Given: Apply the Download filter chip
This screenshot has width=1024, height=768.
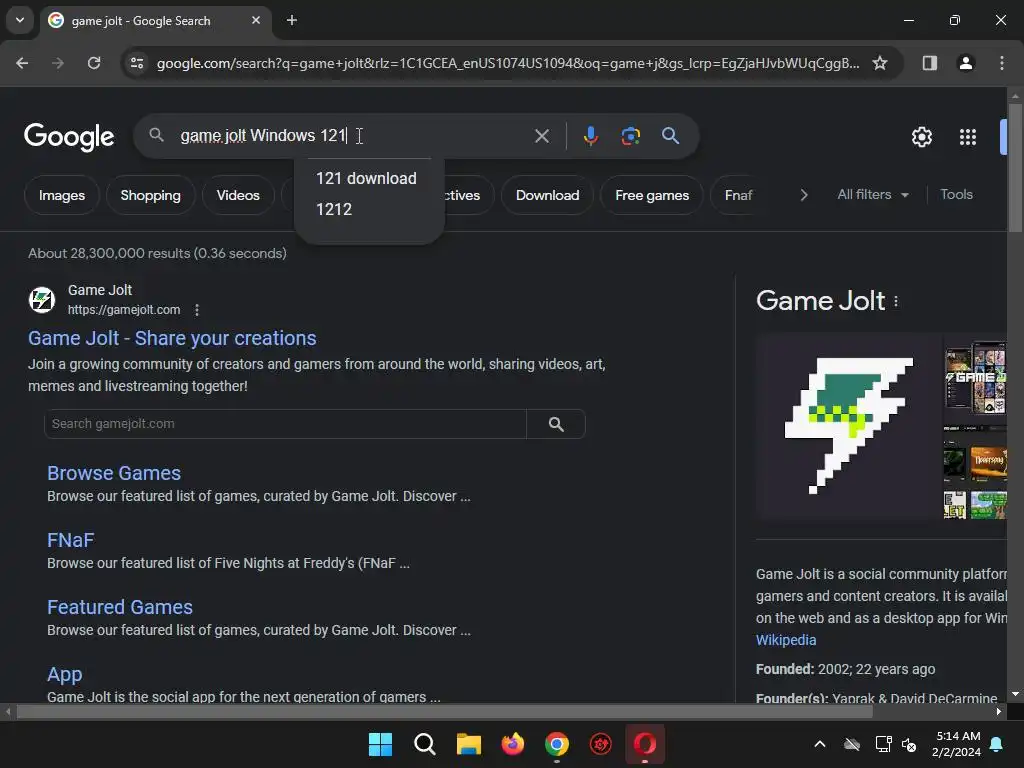Looking at the screenshot, I should click(x=547, y=195).
